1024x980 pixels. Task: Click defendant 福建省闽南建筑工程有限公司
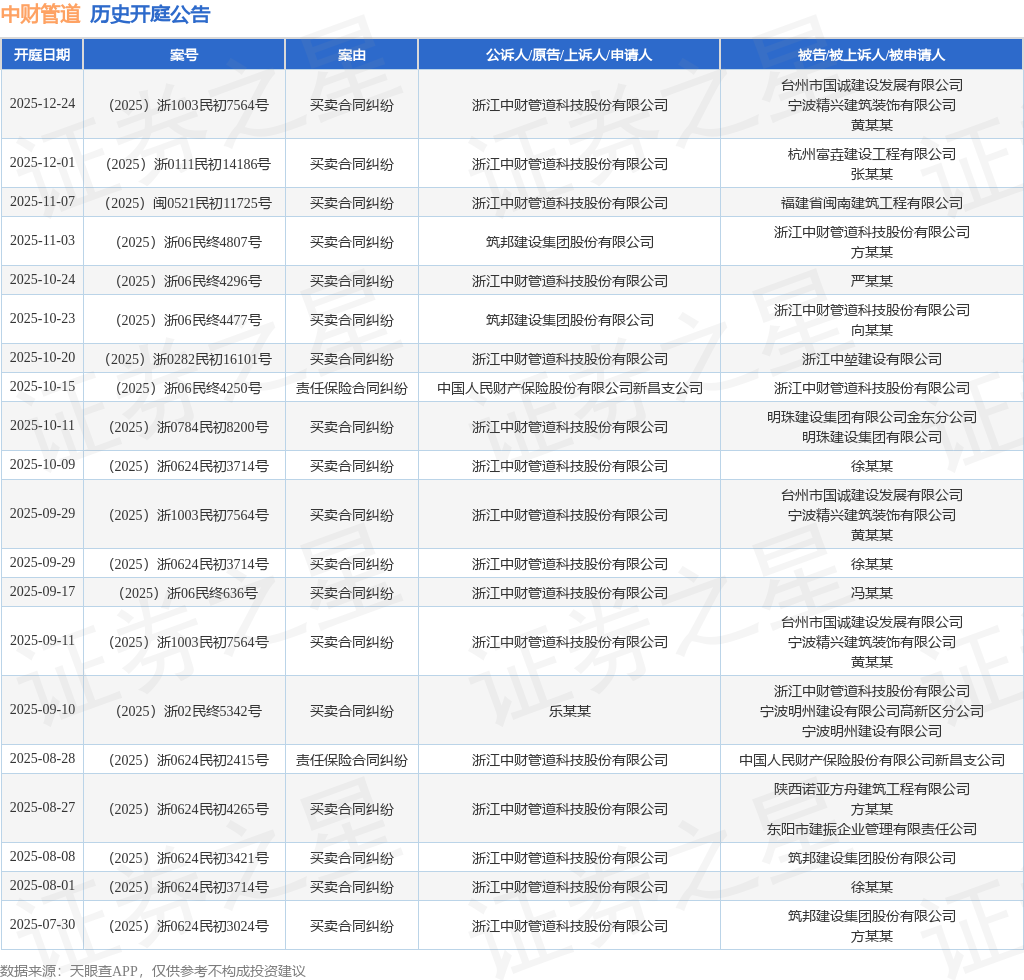(872, 203)
